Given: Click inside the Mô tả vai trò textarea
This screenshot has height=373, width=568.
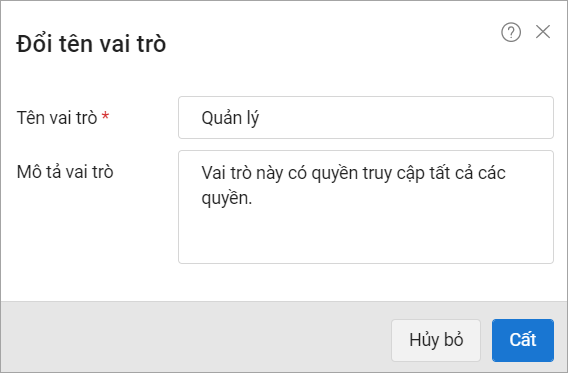Looking at the screenshot, I should tap(366, 207).
